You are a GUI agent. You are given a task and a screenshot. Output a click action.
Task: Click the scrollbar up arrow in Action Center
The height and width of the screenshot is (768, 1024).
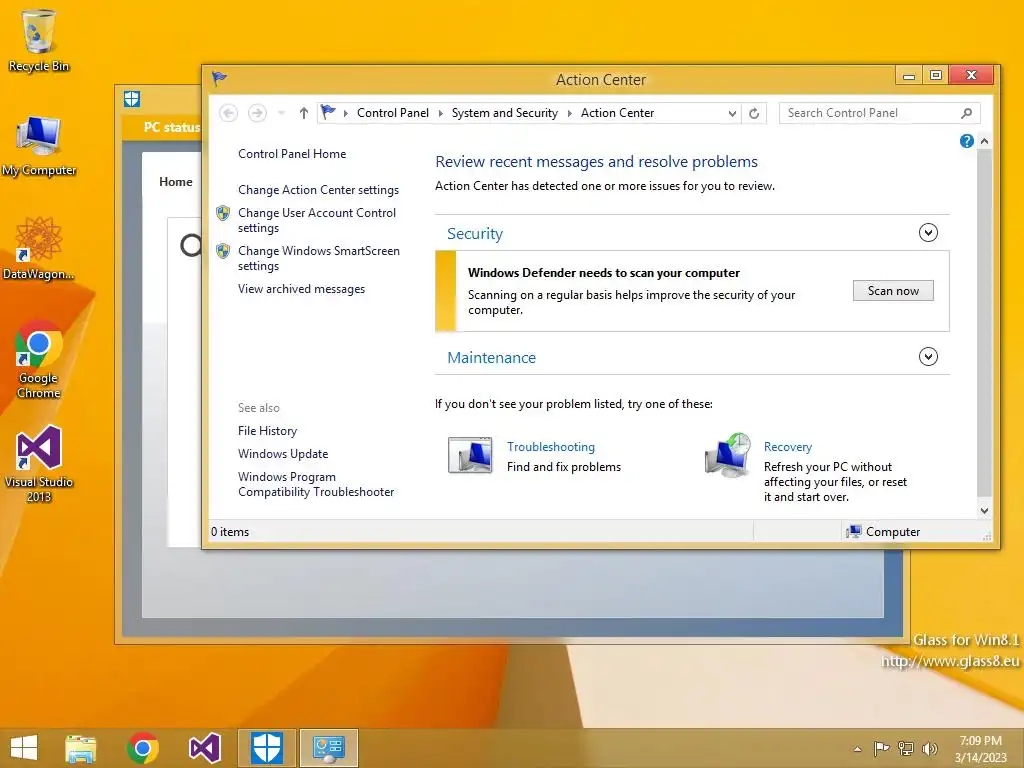[984, 141]
